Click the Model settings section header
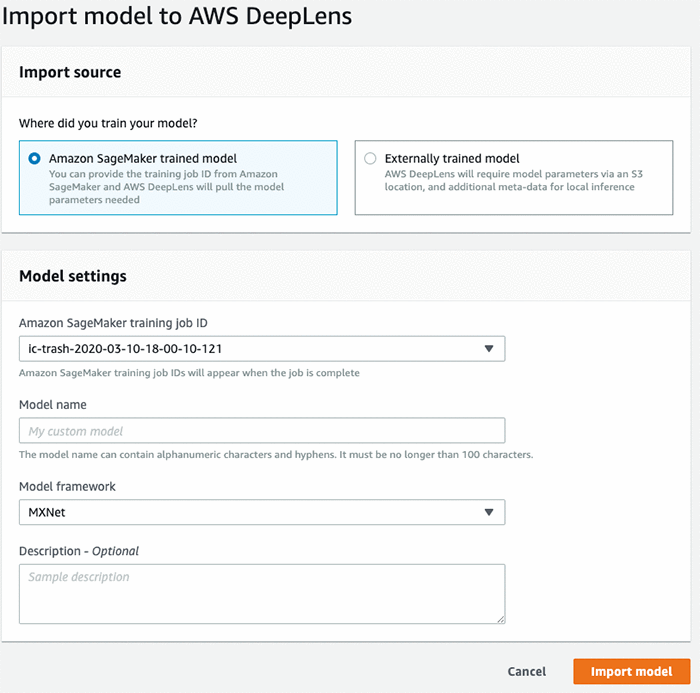Screen dimensions: 700x693 (x=73, y=276)
